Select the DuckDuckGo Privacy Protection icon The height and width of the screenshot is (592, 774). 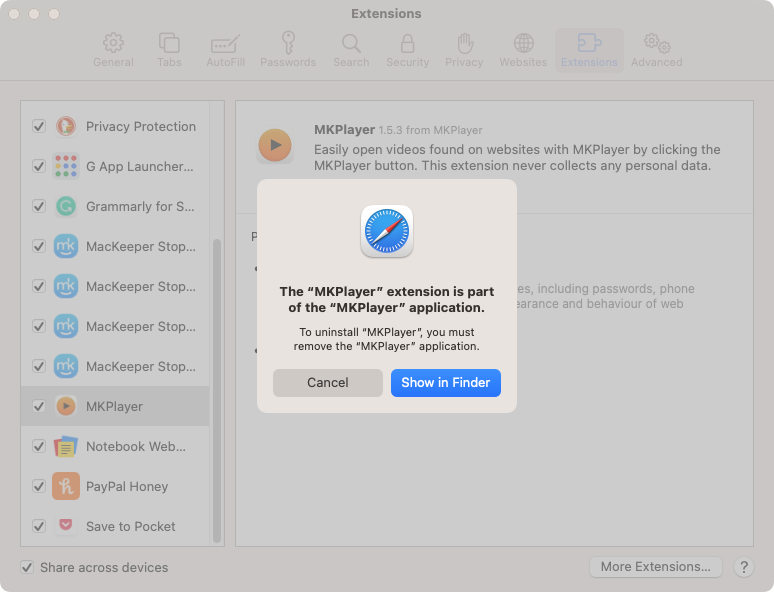point(66,126)
